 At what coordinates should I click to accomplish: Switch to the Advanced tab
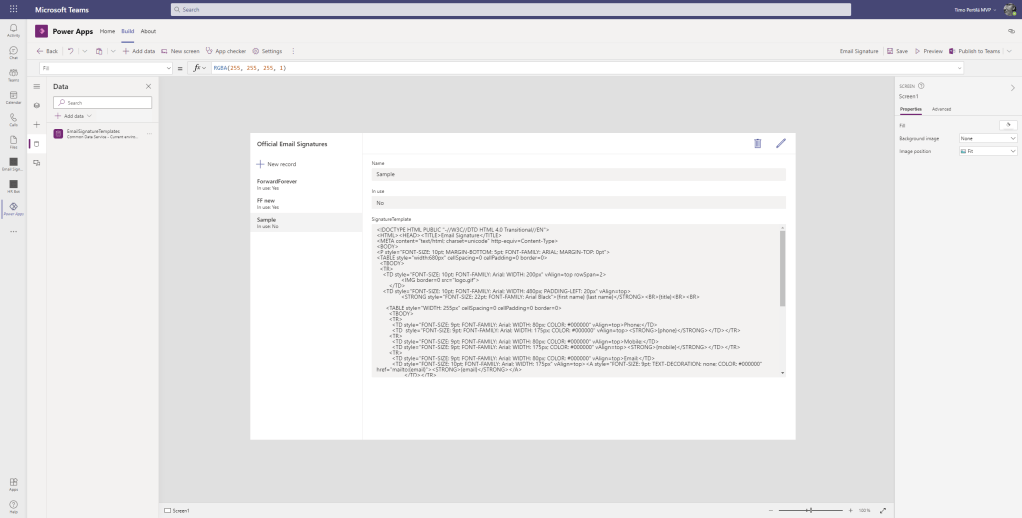tap(941, 109)
